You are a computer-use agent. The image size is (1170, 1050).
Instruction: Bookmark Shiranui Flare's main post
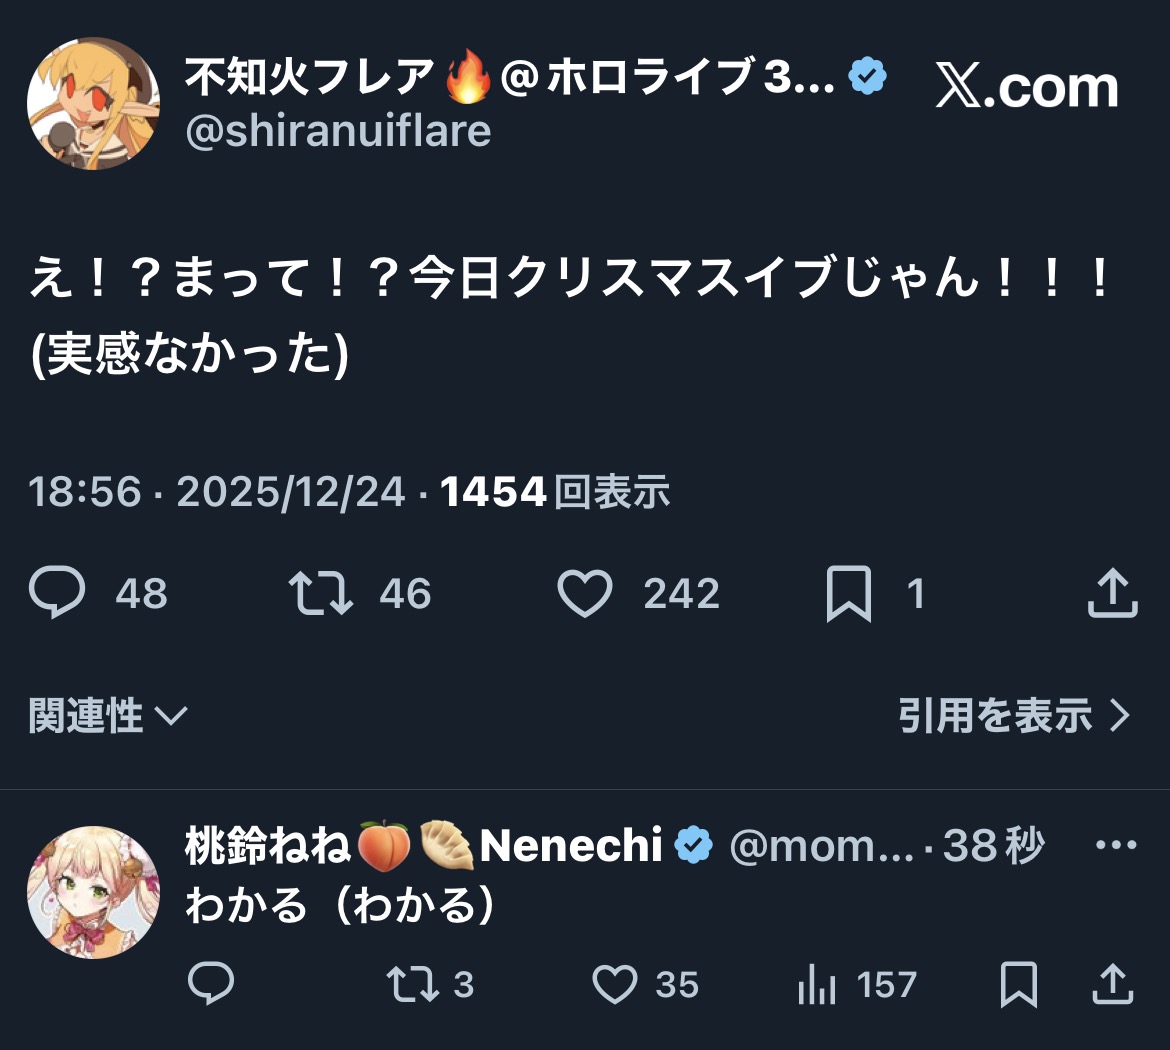(x=849, y=594)
